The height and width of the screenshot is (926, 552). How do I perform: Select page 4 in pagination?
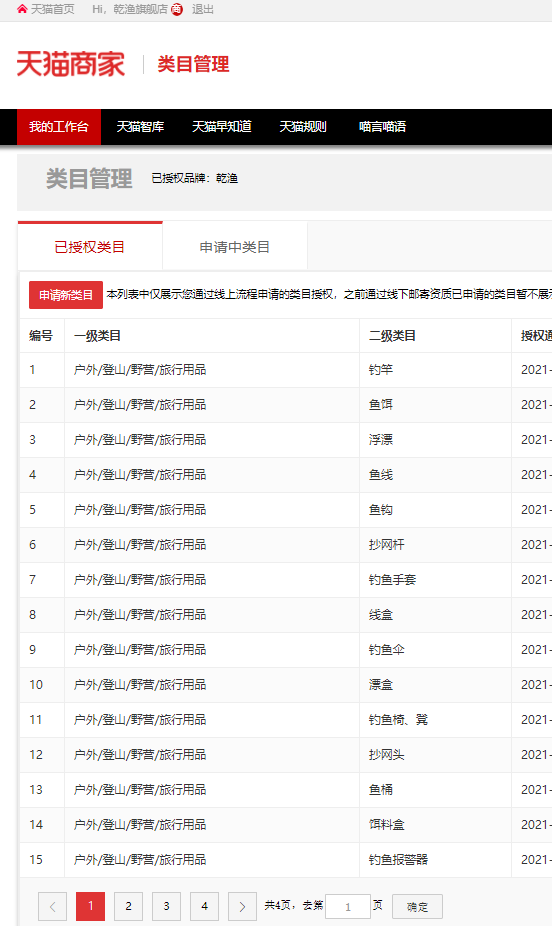pos(204,907)
